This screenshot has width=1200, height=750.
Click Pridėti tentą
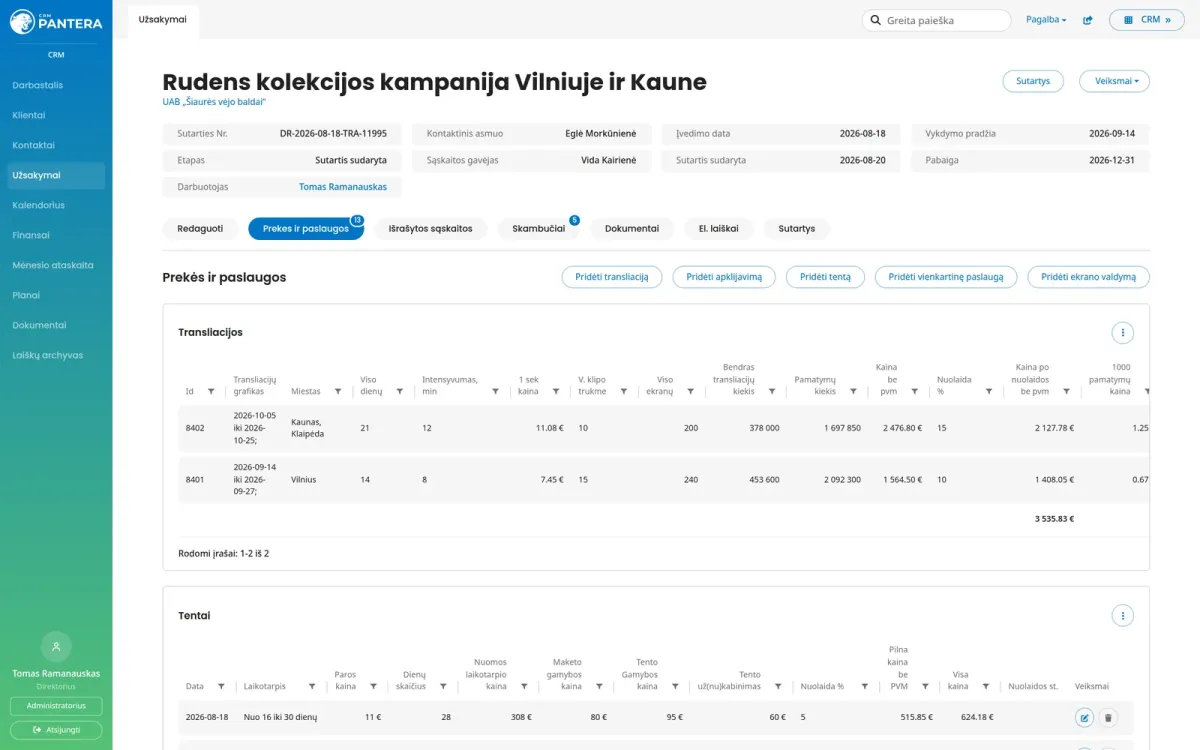click(x=825, y=277)
